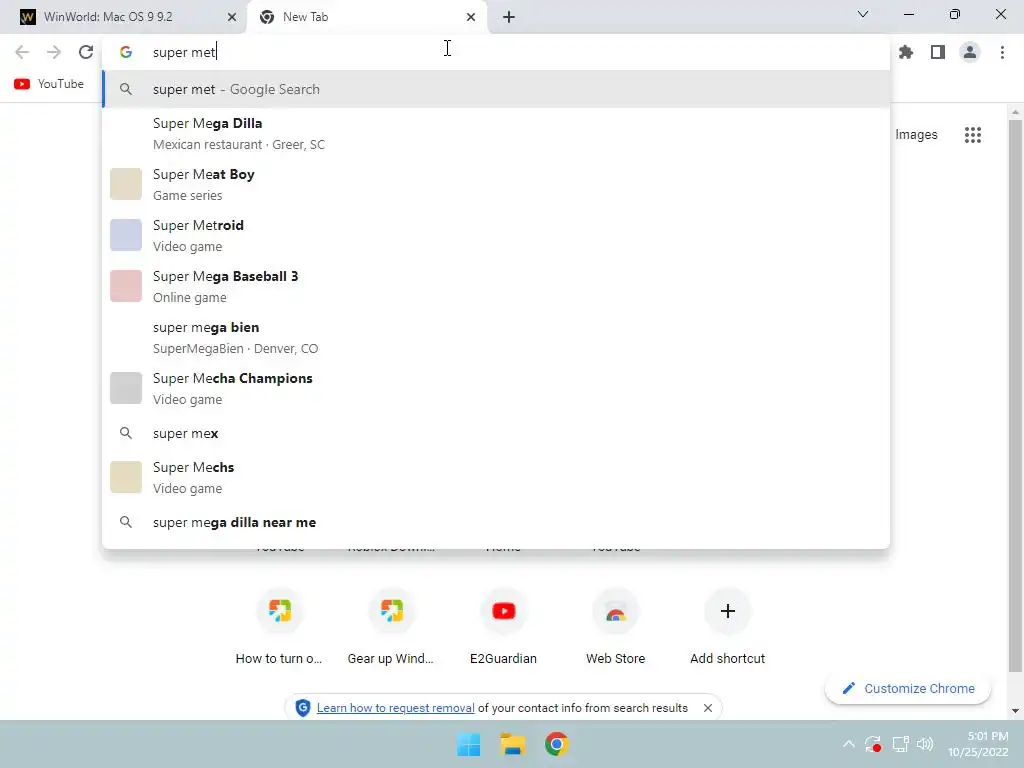Viewport: 1024px width, 768px height.
Task: Click the Super Mega Baseball 3 thumbnail
Action: pyautogui.click(x=126, y=286)
